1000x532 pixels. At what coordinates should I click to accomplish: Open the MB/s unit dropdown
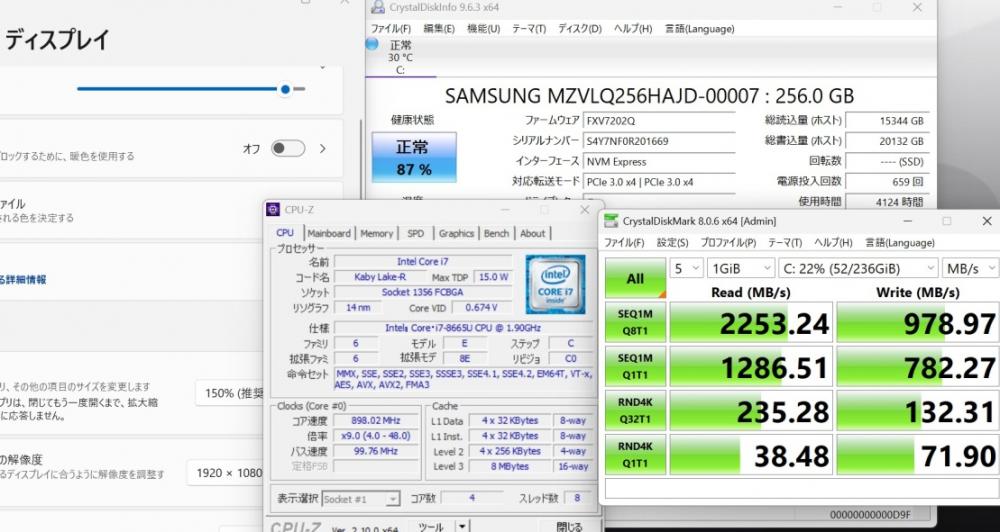point(971,269)
